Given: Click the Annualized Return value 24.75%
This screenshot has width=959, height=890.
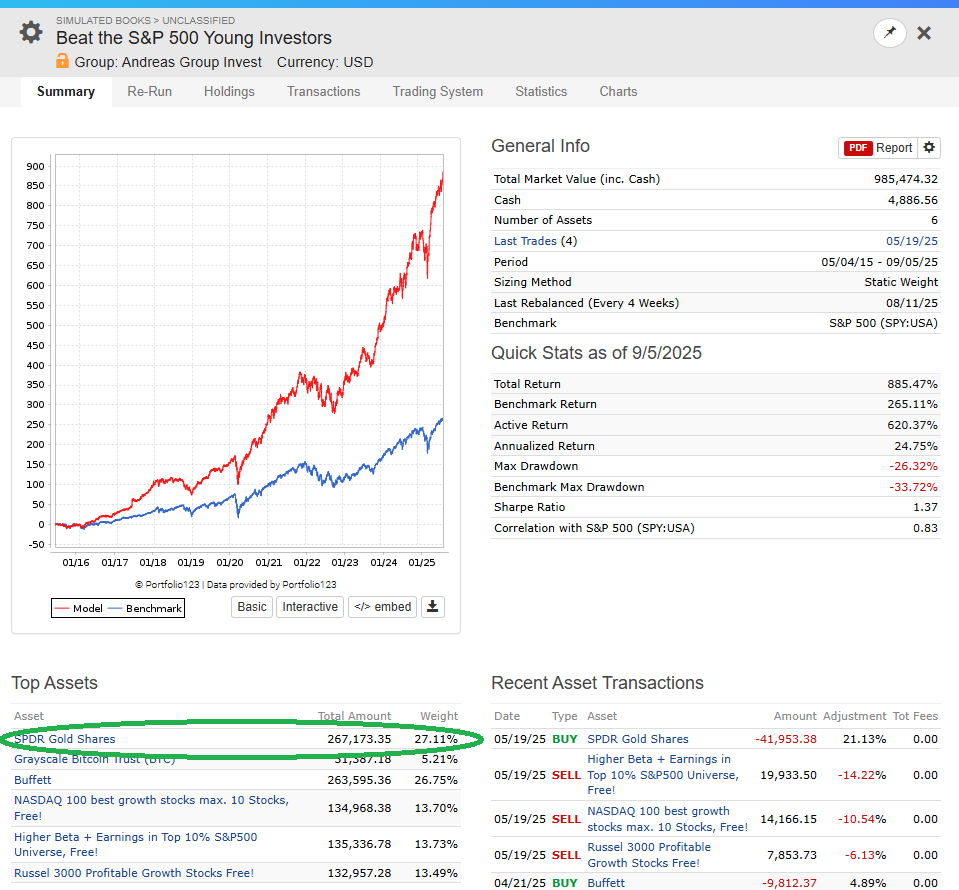Looking at the screenshot, I should [x=916, y=446].
